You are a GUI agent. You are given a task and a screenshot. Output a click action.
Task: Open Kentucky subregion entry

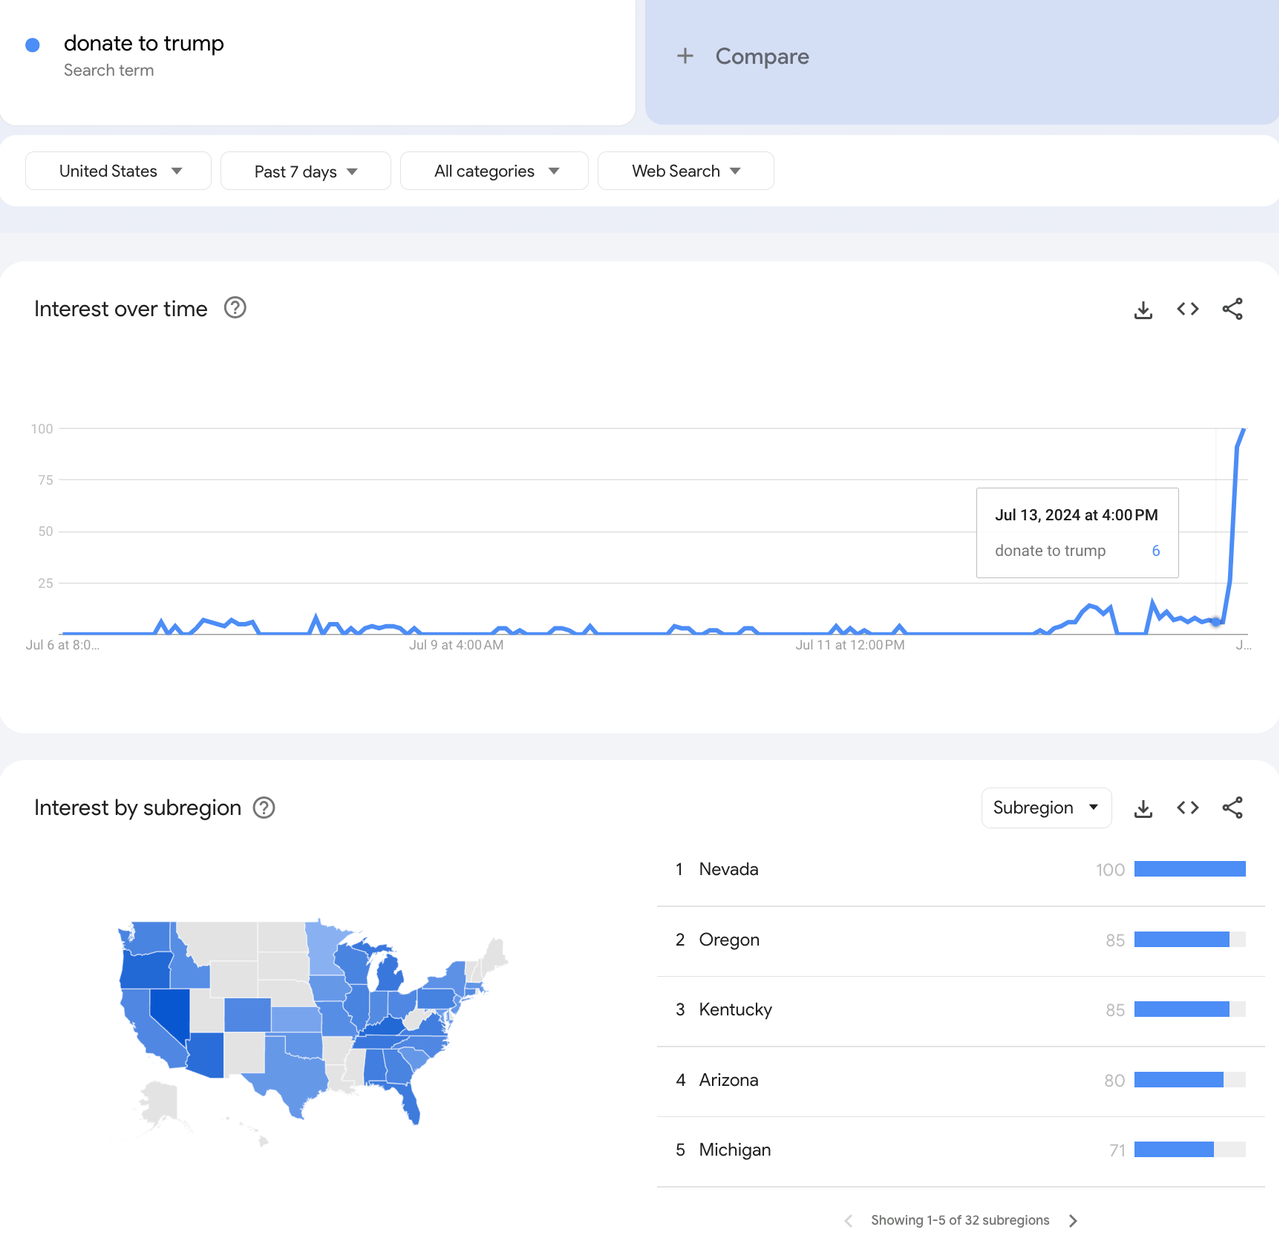(735, 1010)
